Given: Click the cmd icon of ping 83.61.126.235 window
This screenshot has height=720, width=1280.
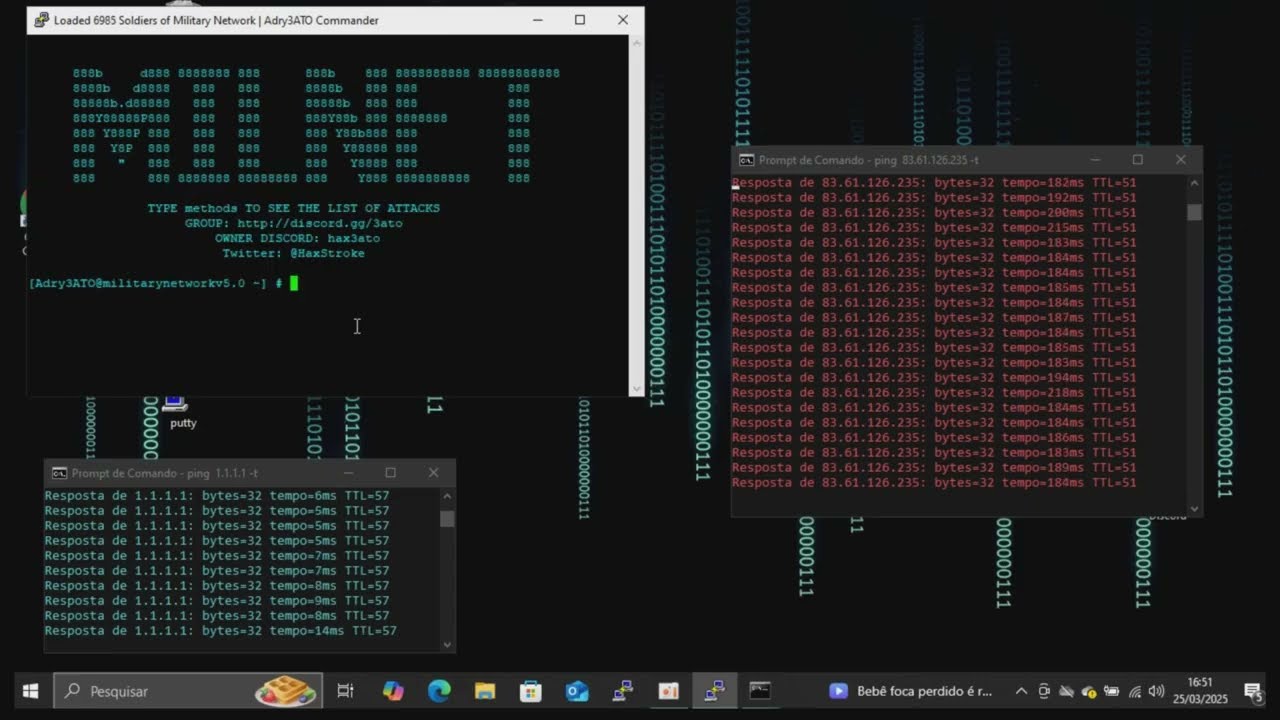Looking at the screenshot, I should (x=746, y=160).
